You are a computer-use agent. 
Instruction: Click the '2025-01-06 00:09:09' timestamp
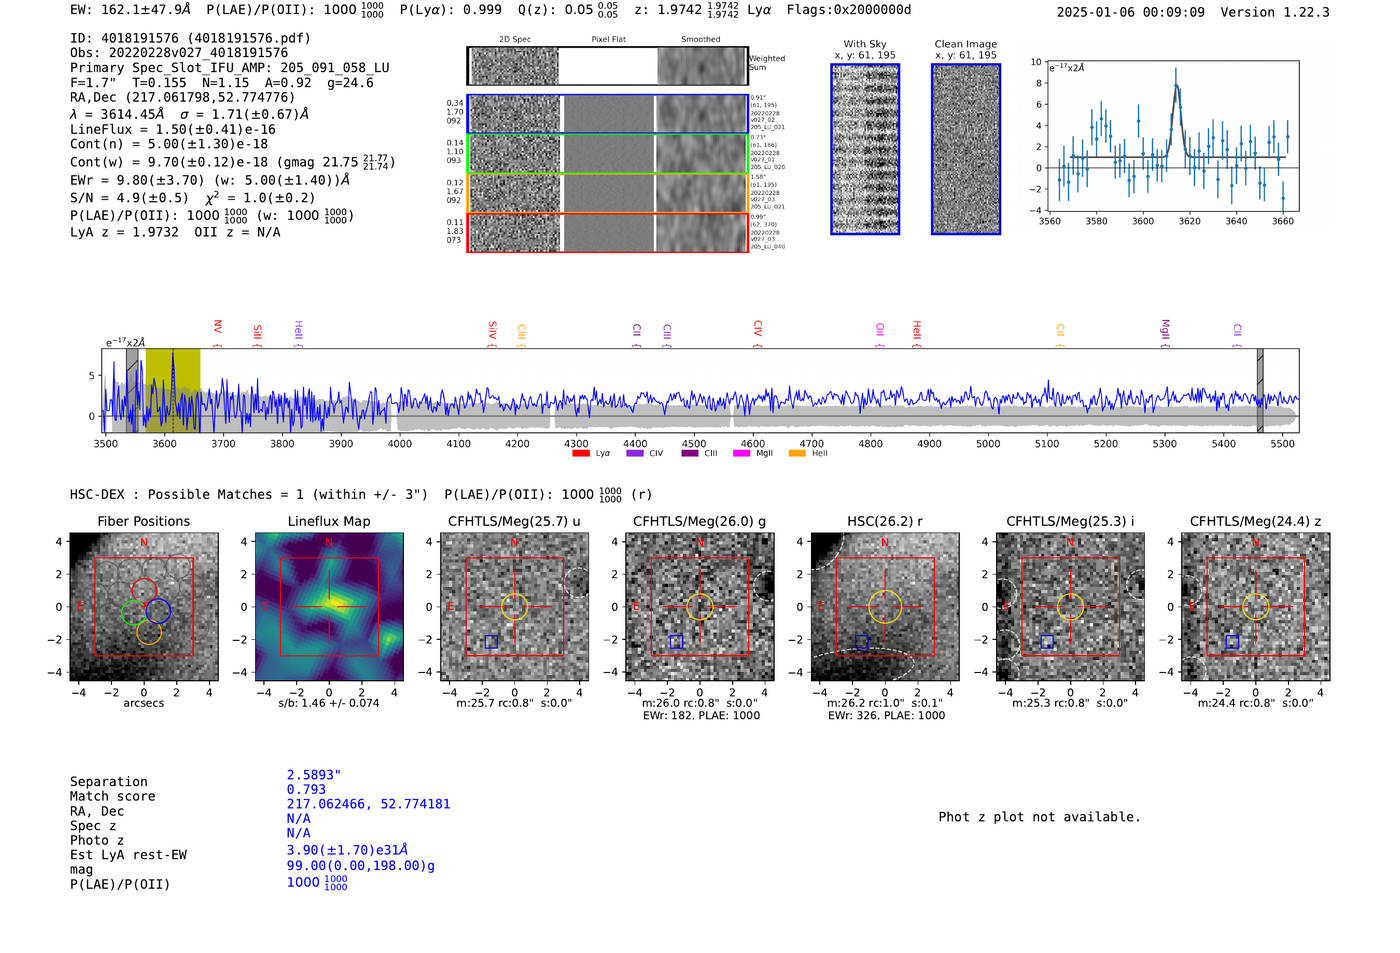[x=1131, y=12]
